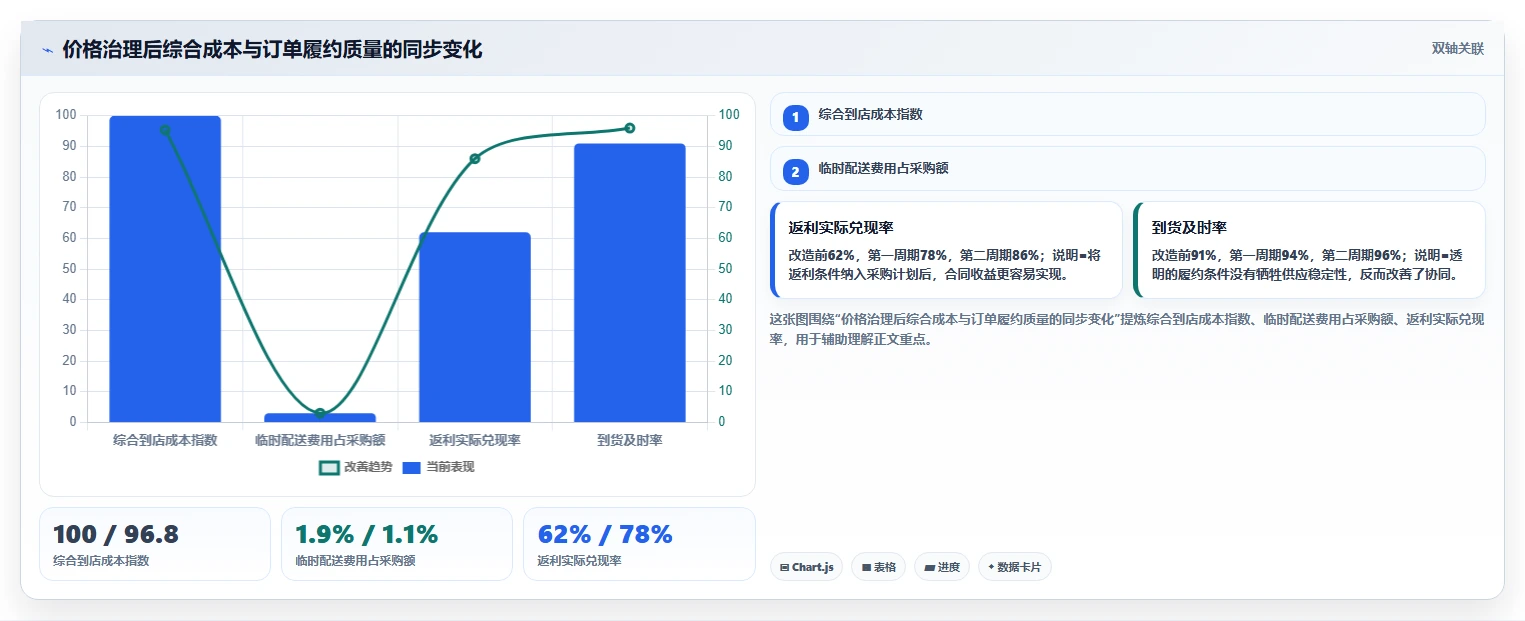Image resolution: width=1525 pixels, height=621 pixels.
Task: Select list item 临时配送费用占采购额
Action: click(x=1128, y=168)
